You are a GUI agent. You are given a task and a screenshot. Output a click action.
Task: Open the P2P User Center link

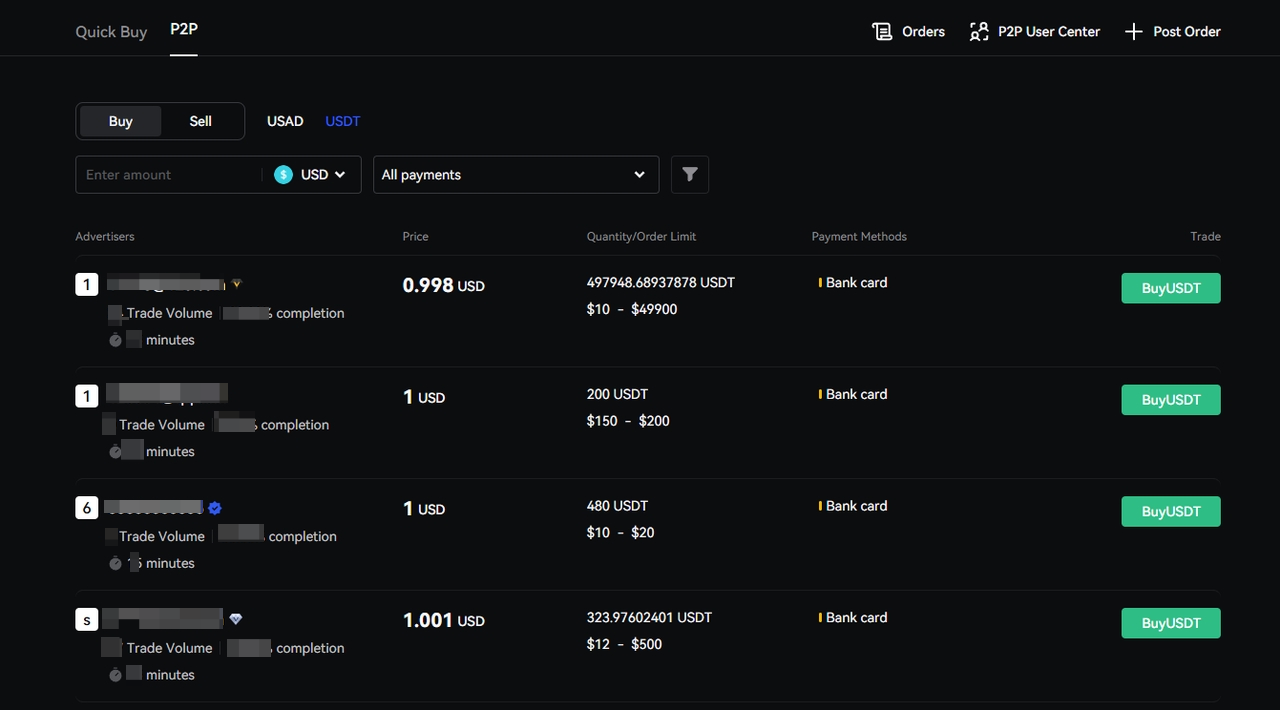click(x=1049, y=32)
